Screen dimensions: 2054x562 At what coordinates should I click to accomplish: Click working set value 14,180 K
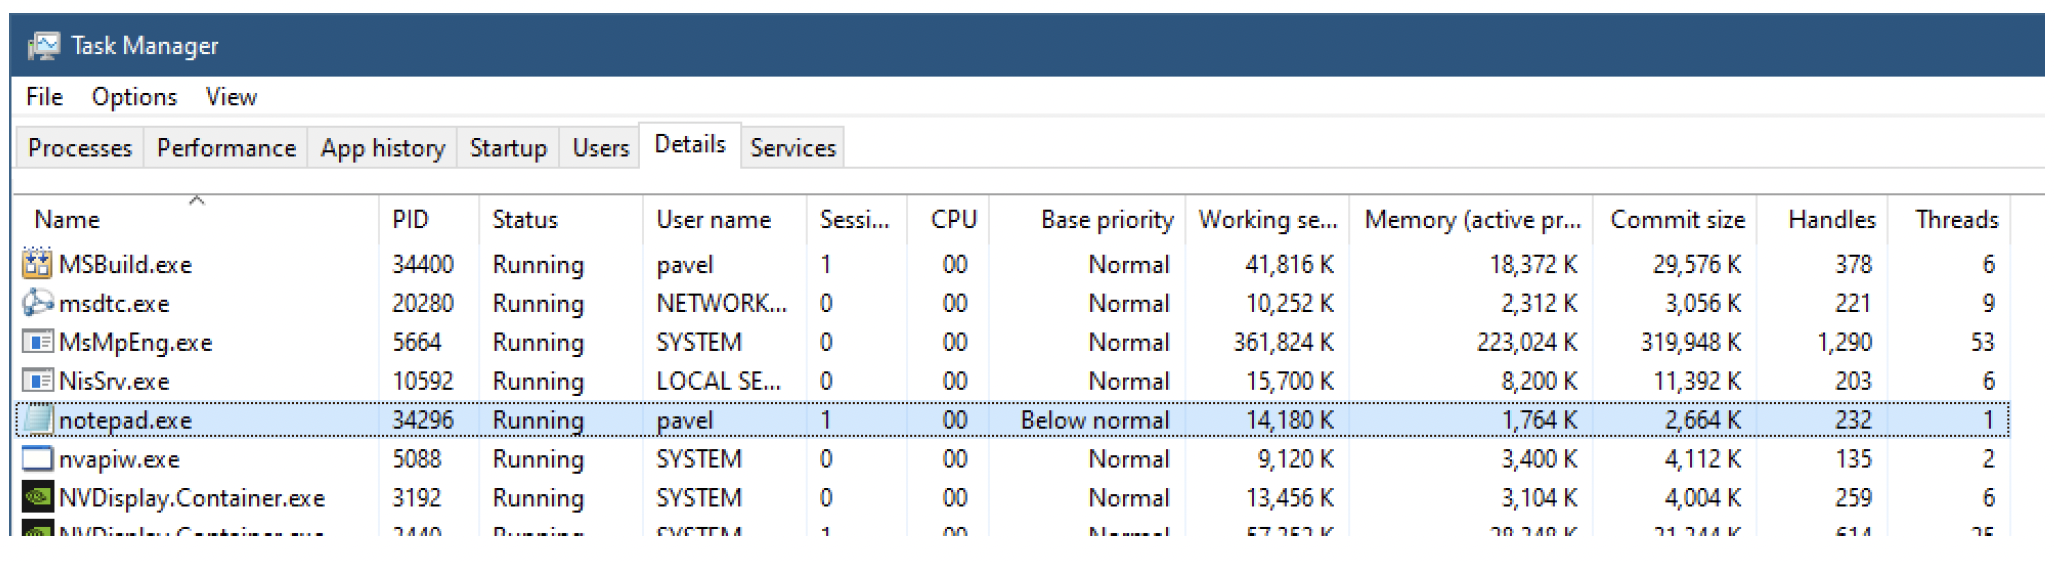click(1289, 421)
